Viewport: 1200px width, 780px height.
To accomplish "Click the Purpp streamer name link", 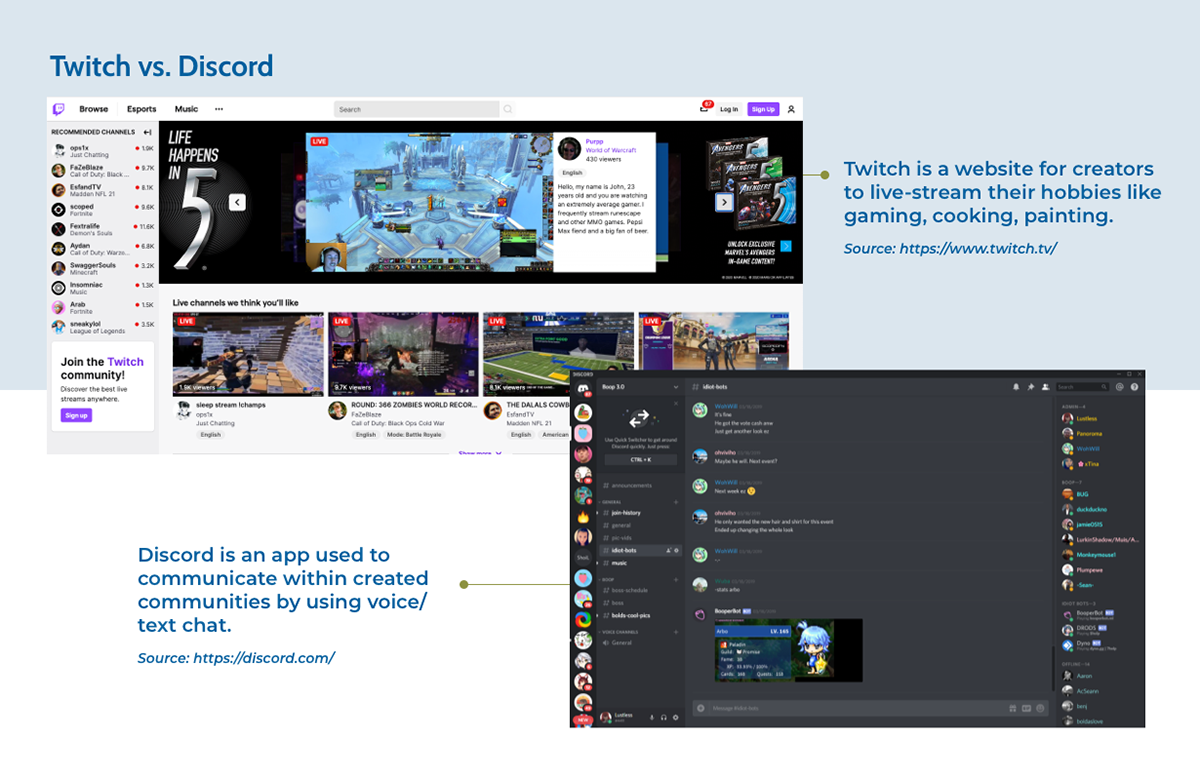I will pos(595,142).
